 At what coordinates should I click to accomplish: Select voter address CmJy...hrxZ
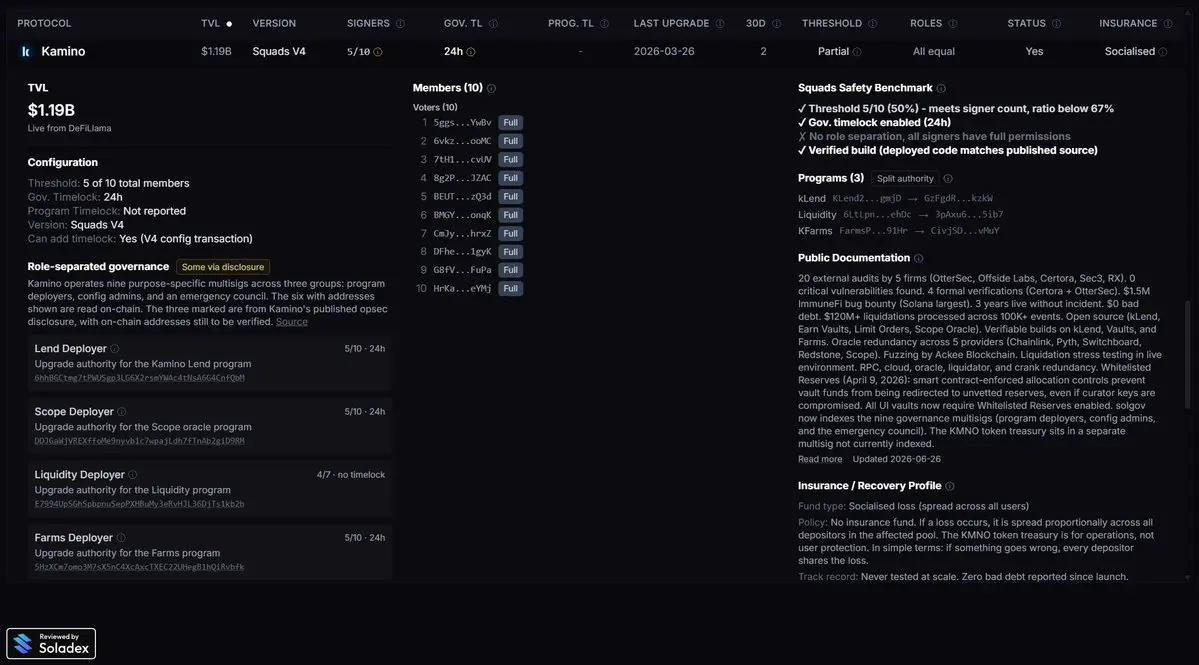(x=462, y=234)
